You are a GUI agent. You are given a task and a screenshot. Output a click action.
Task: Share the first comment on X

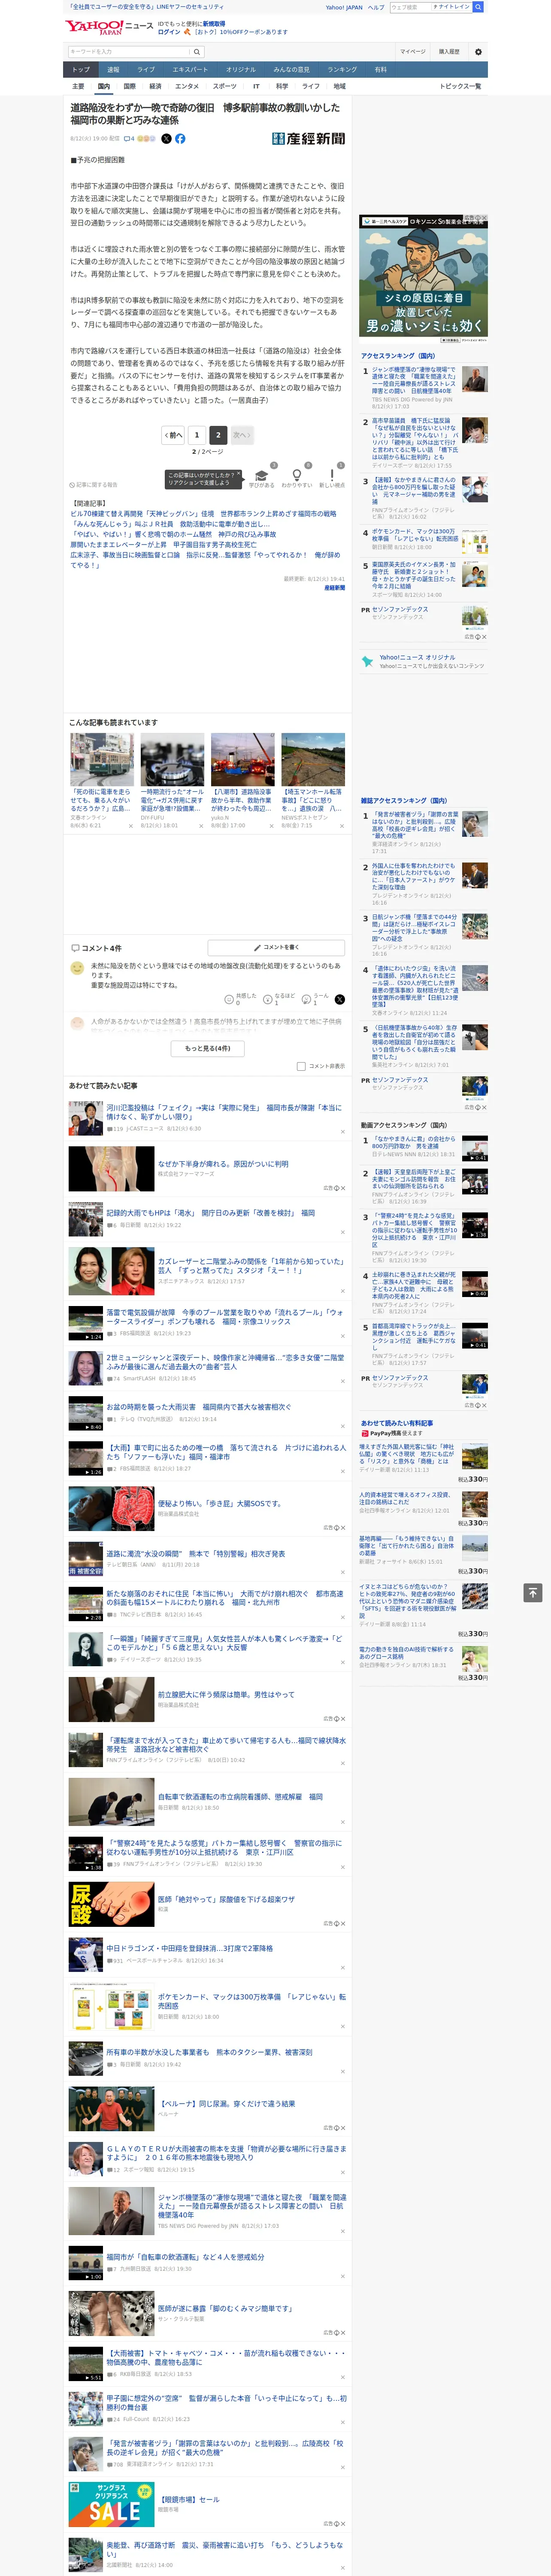tap(340, 999)
